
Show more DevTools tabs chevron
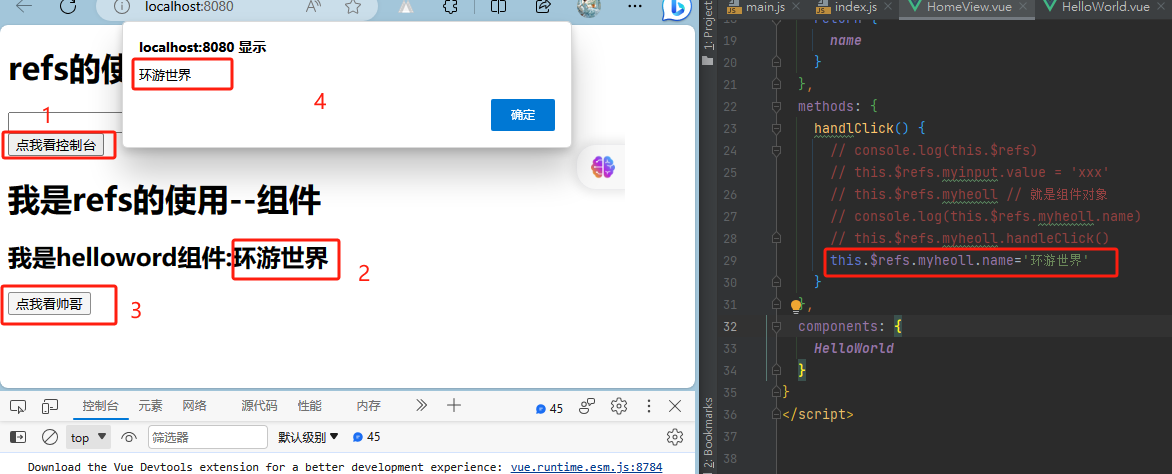click(422, 406)
